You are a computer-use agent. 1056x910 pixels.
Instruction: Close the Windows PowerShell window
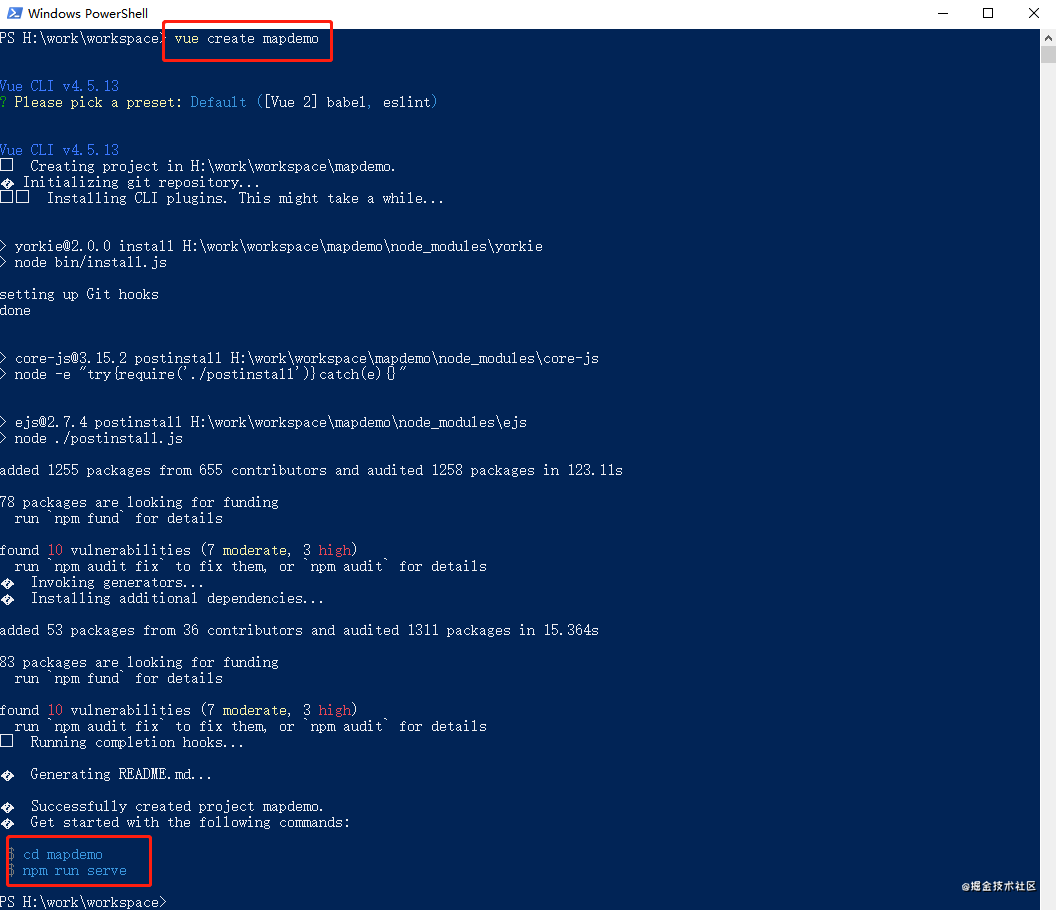pos(1034,13)
